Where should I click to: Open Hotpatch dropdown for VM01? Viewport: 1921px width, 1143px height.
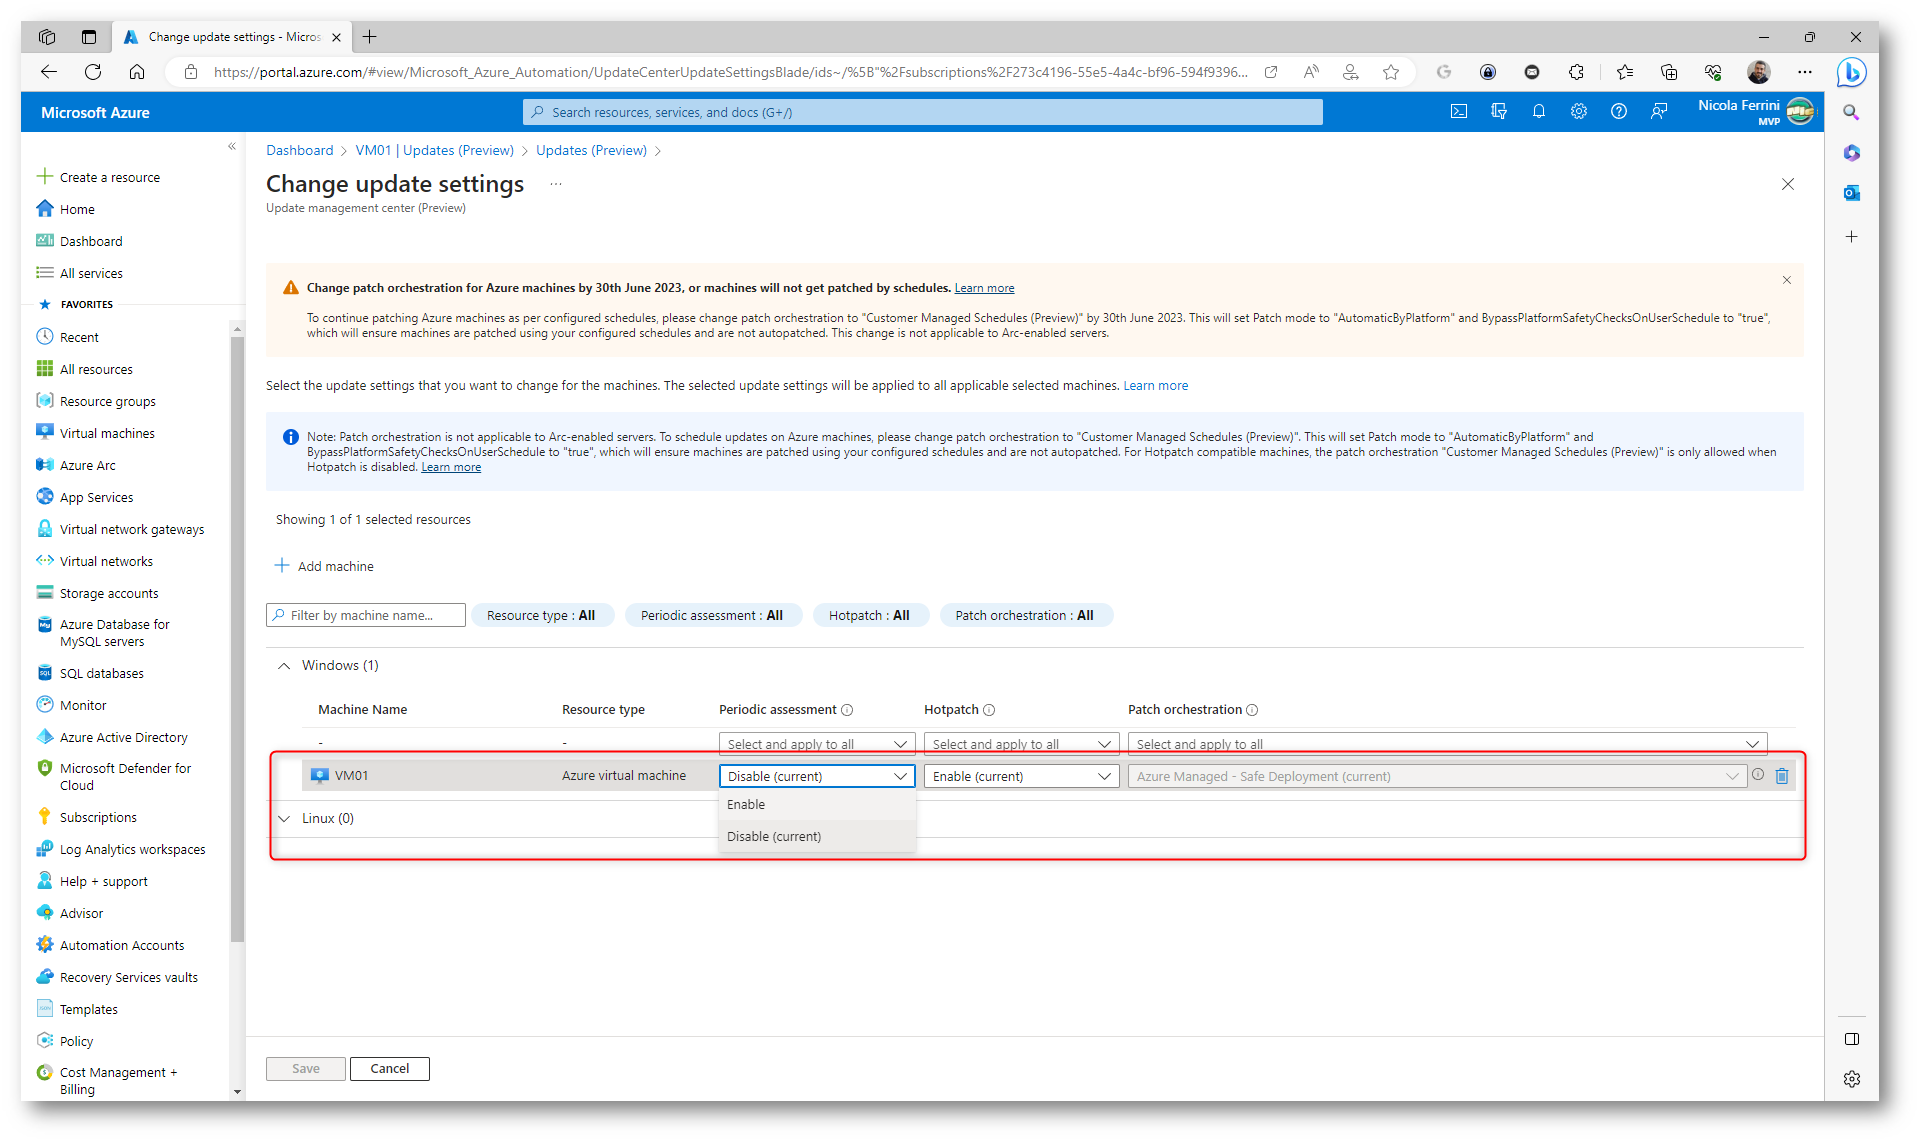[1021, 776]
